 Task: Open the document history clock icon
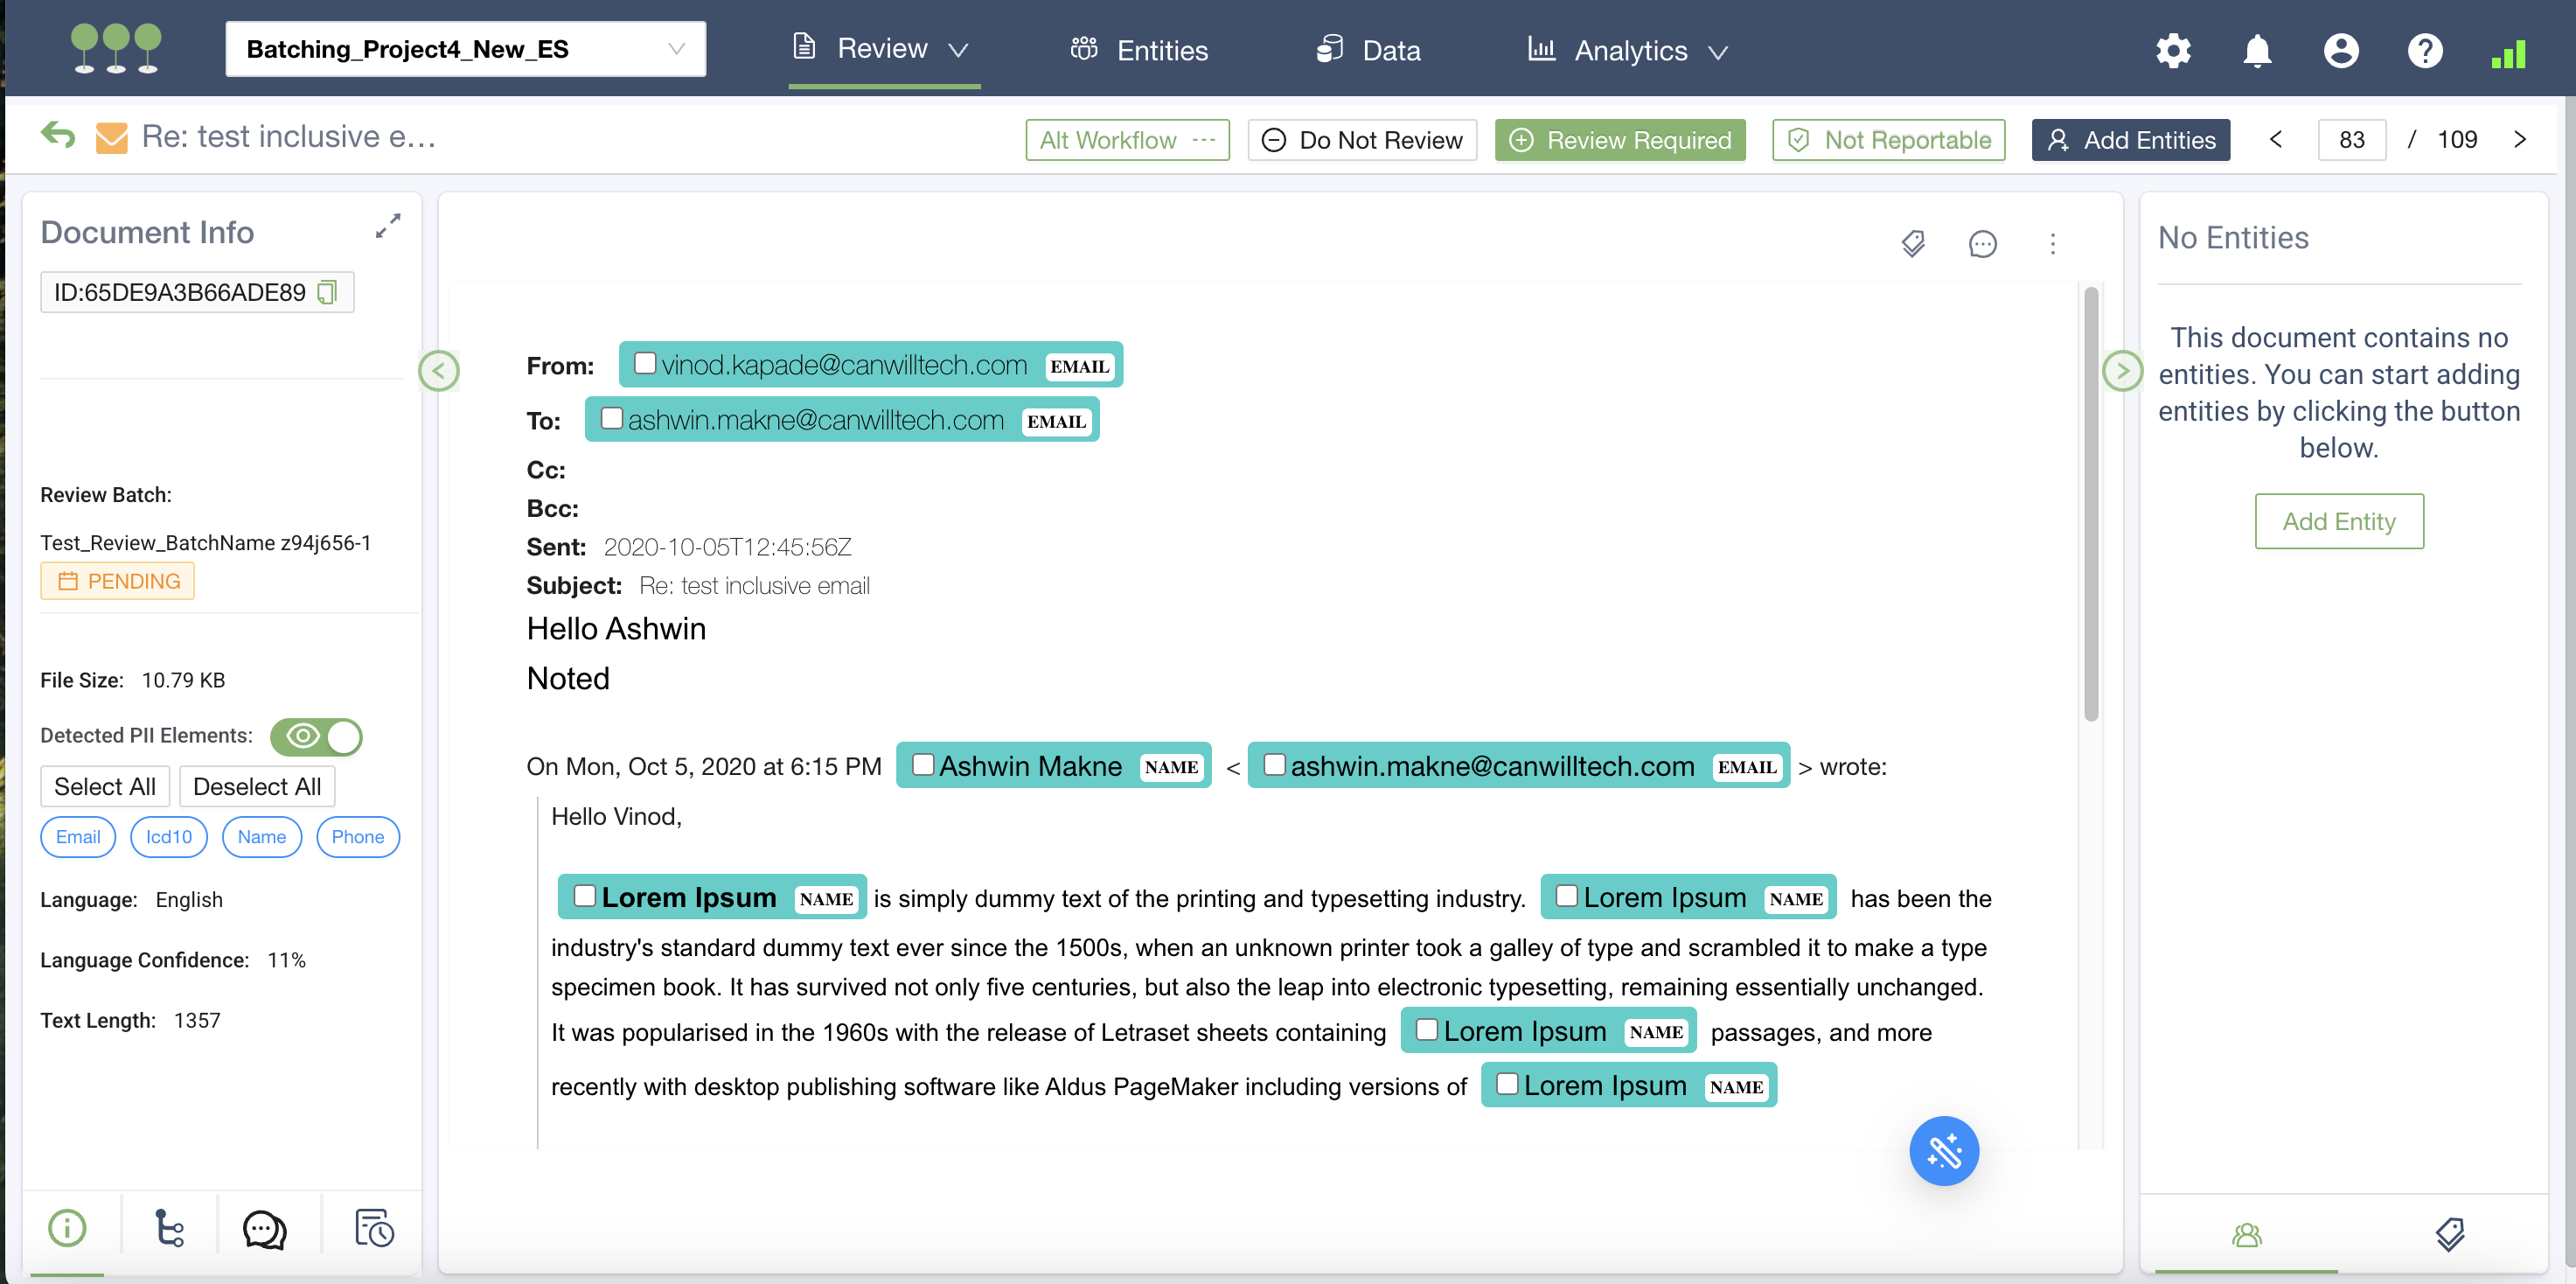click(x=374, y=1229)
